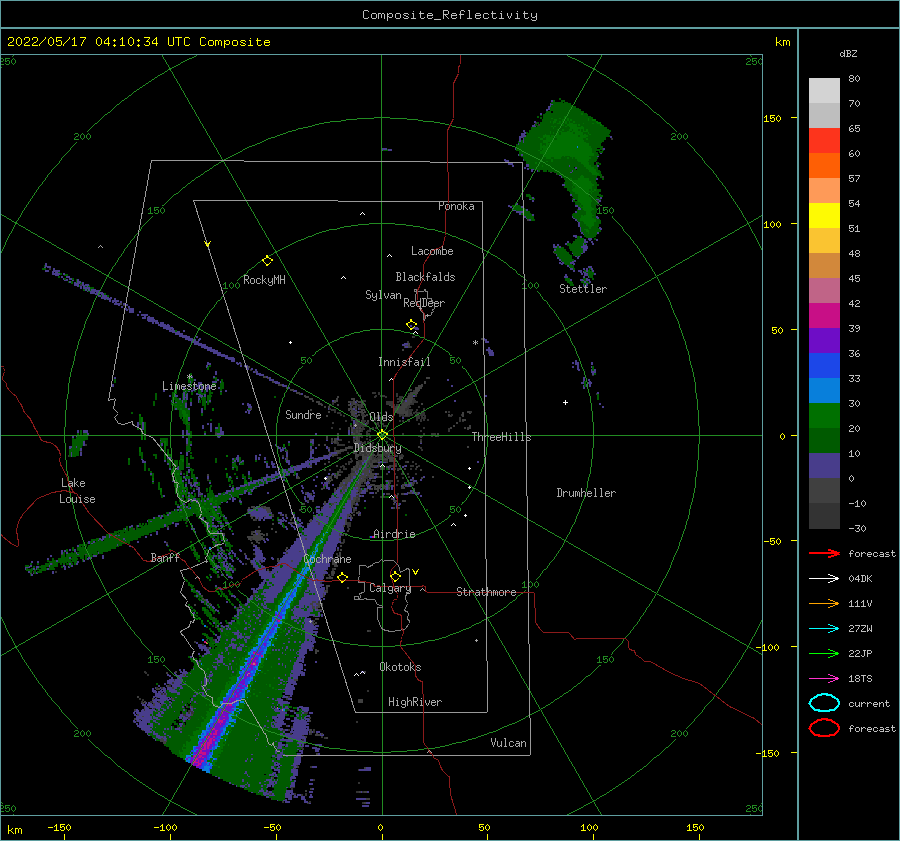Click the Strathmore label

tap(486, 592)
